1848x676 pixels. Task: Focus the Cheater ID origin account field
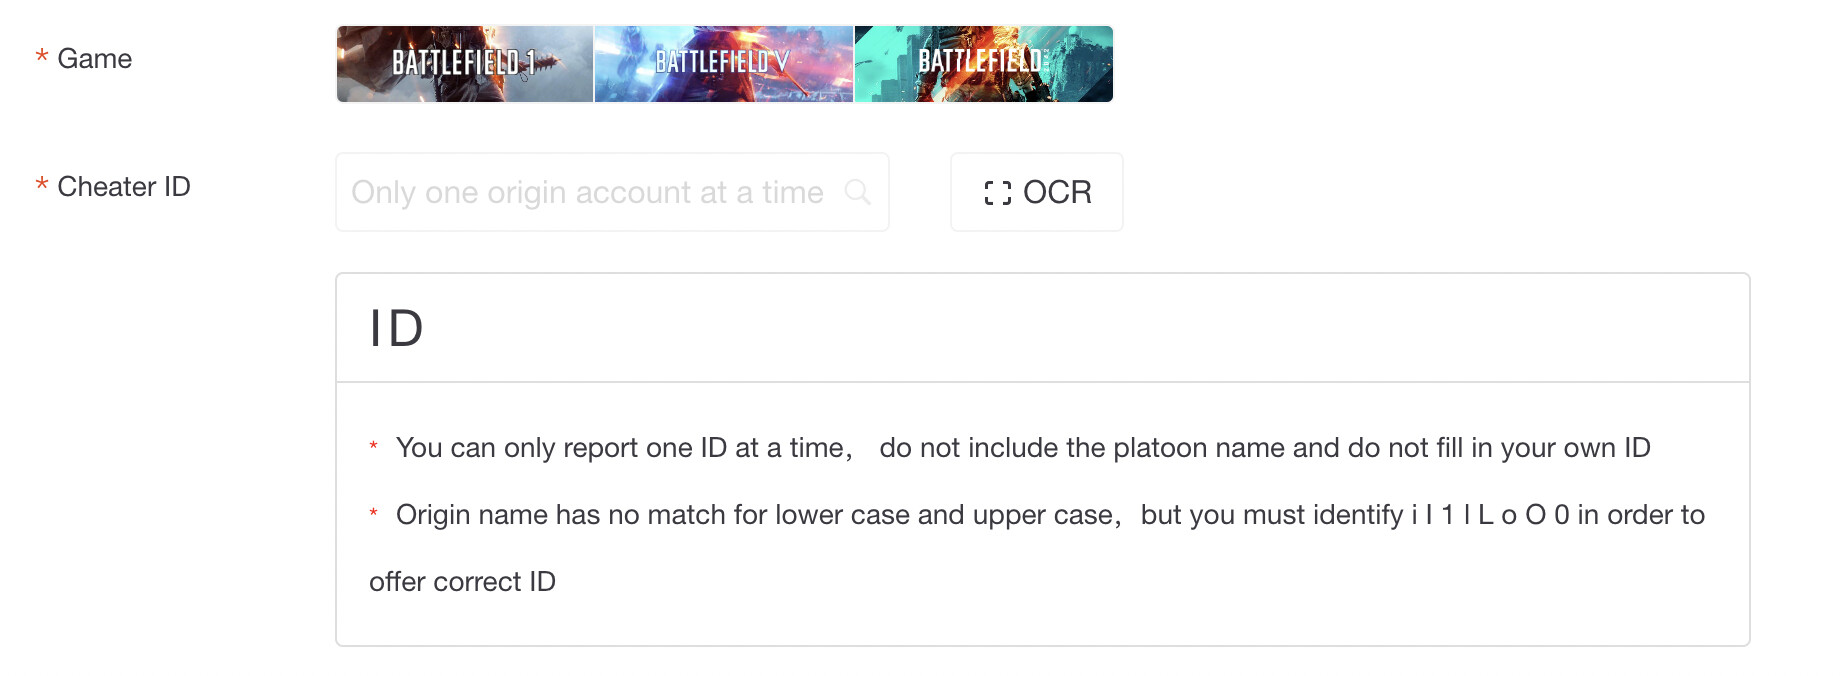(x=612, y=192)
